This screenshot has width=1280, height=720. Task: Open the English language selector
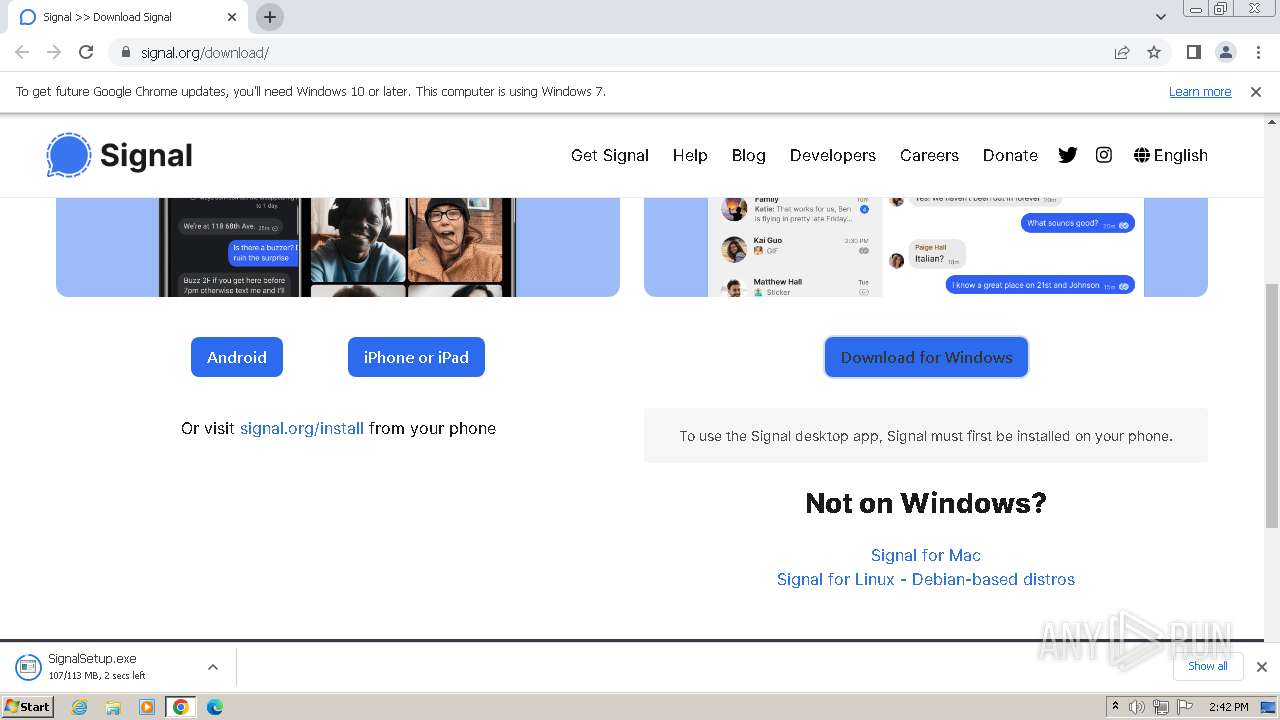click(x=1171, y=155)
